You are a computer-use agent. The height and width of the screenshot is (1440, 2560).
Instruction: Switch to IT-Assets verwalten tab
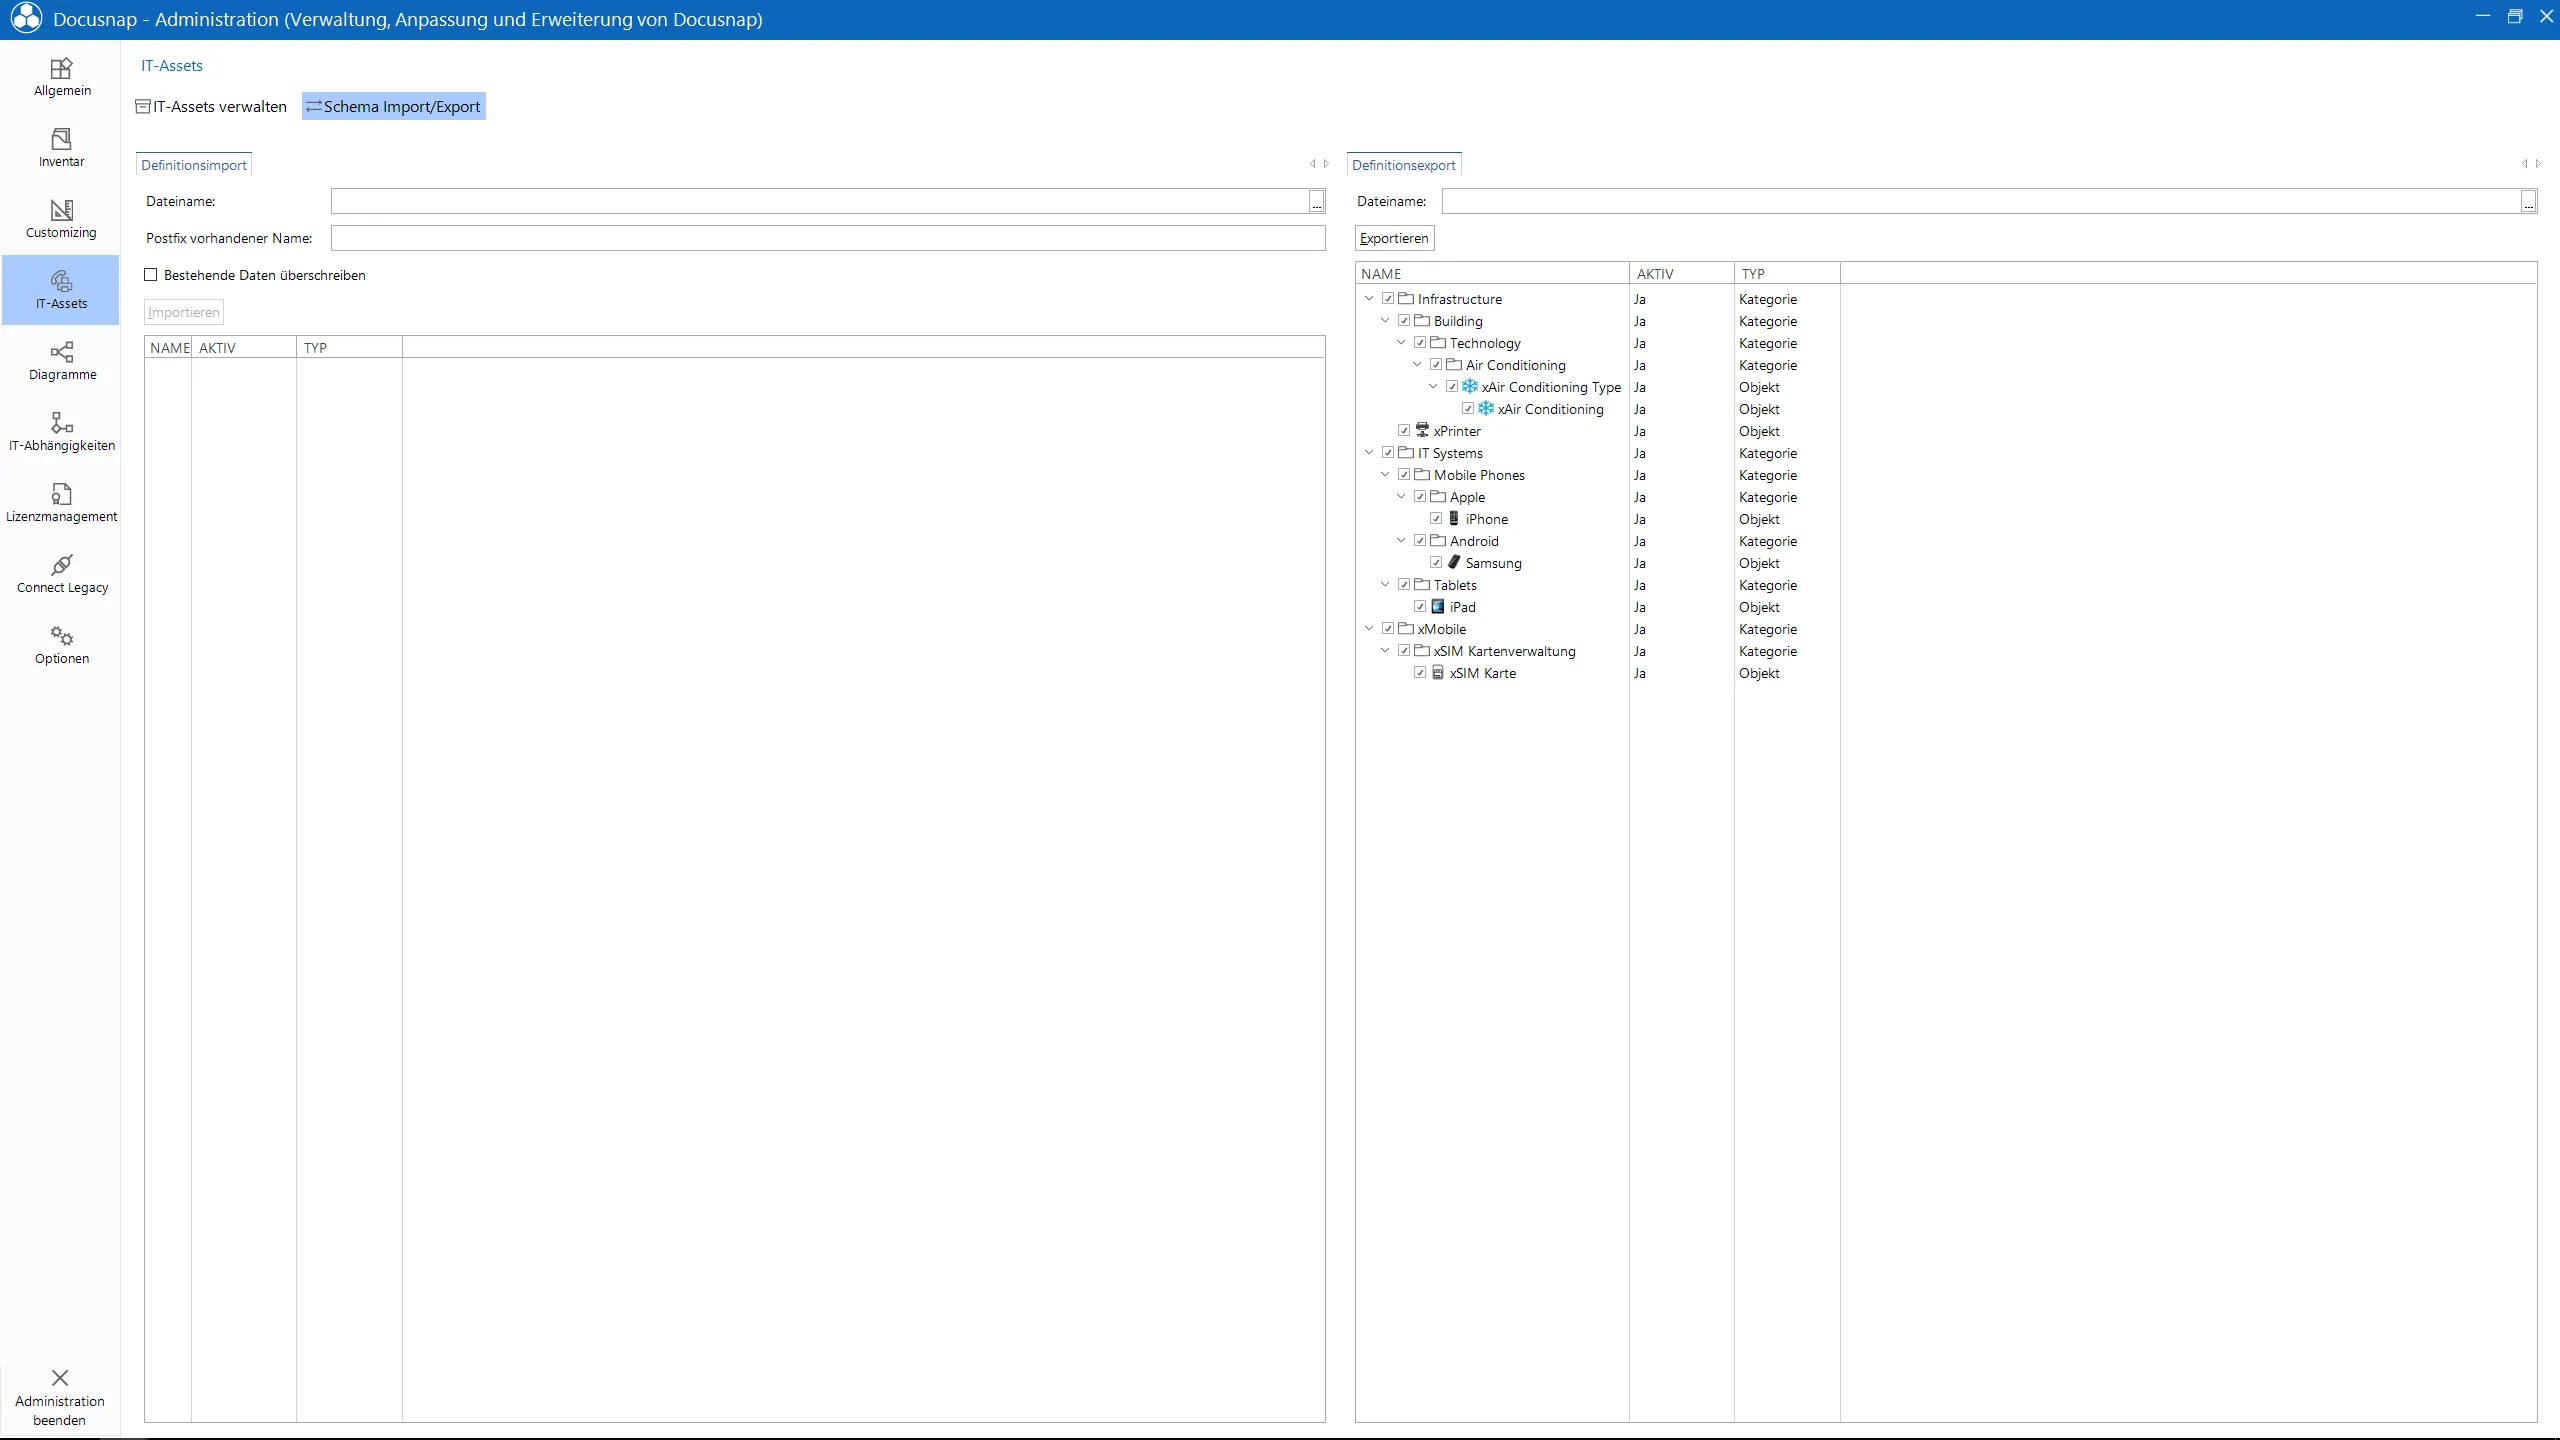click(x=212, y=106)
